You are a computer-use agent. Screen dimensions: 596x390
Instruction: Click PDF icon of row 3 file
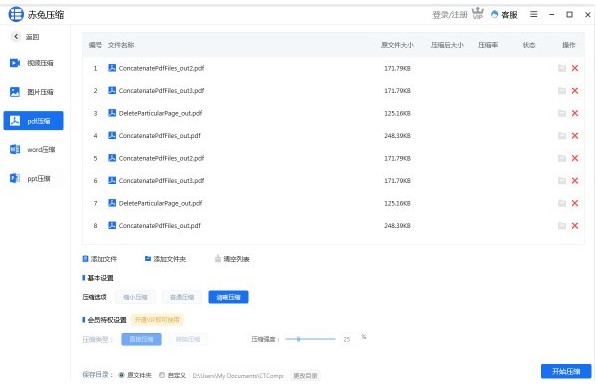pyautogui.click(x=112, y=113)
